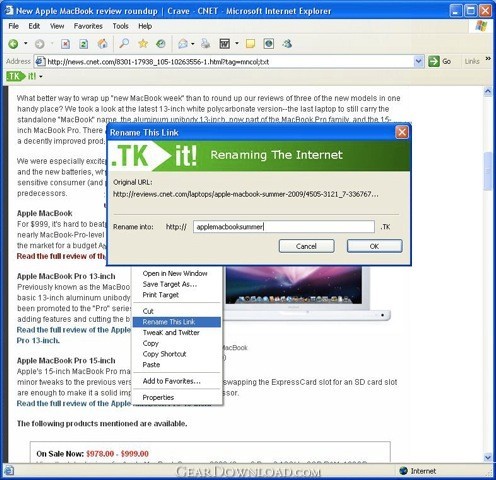496x480 pixels.
Task: Open the MacBook Pro 15-inch review link
Action: tap(73, 403)
